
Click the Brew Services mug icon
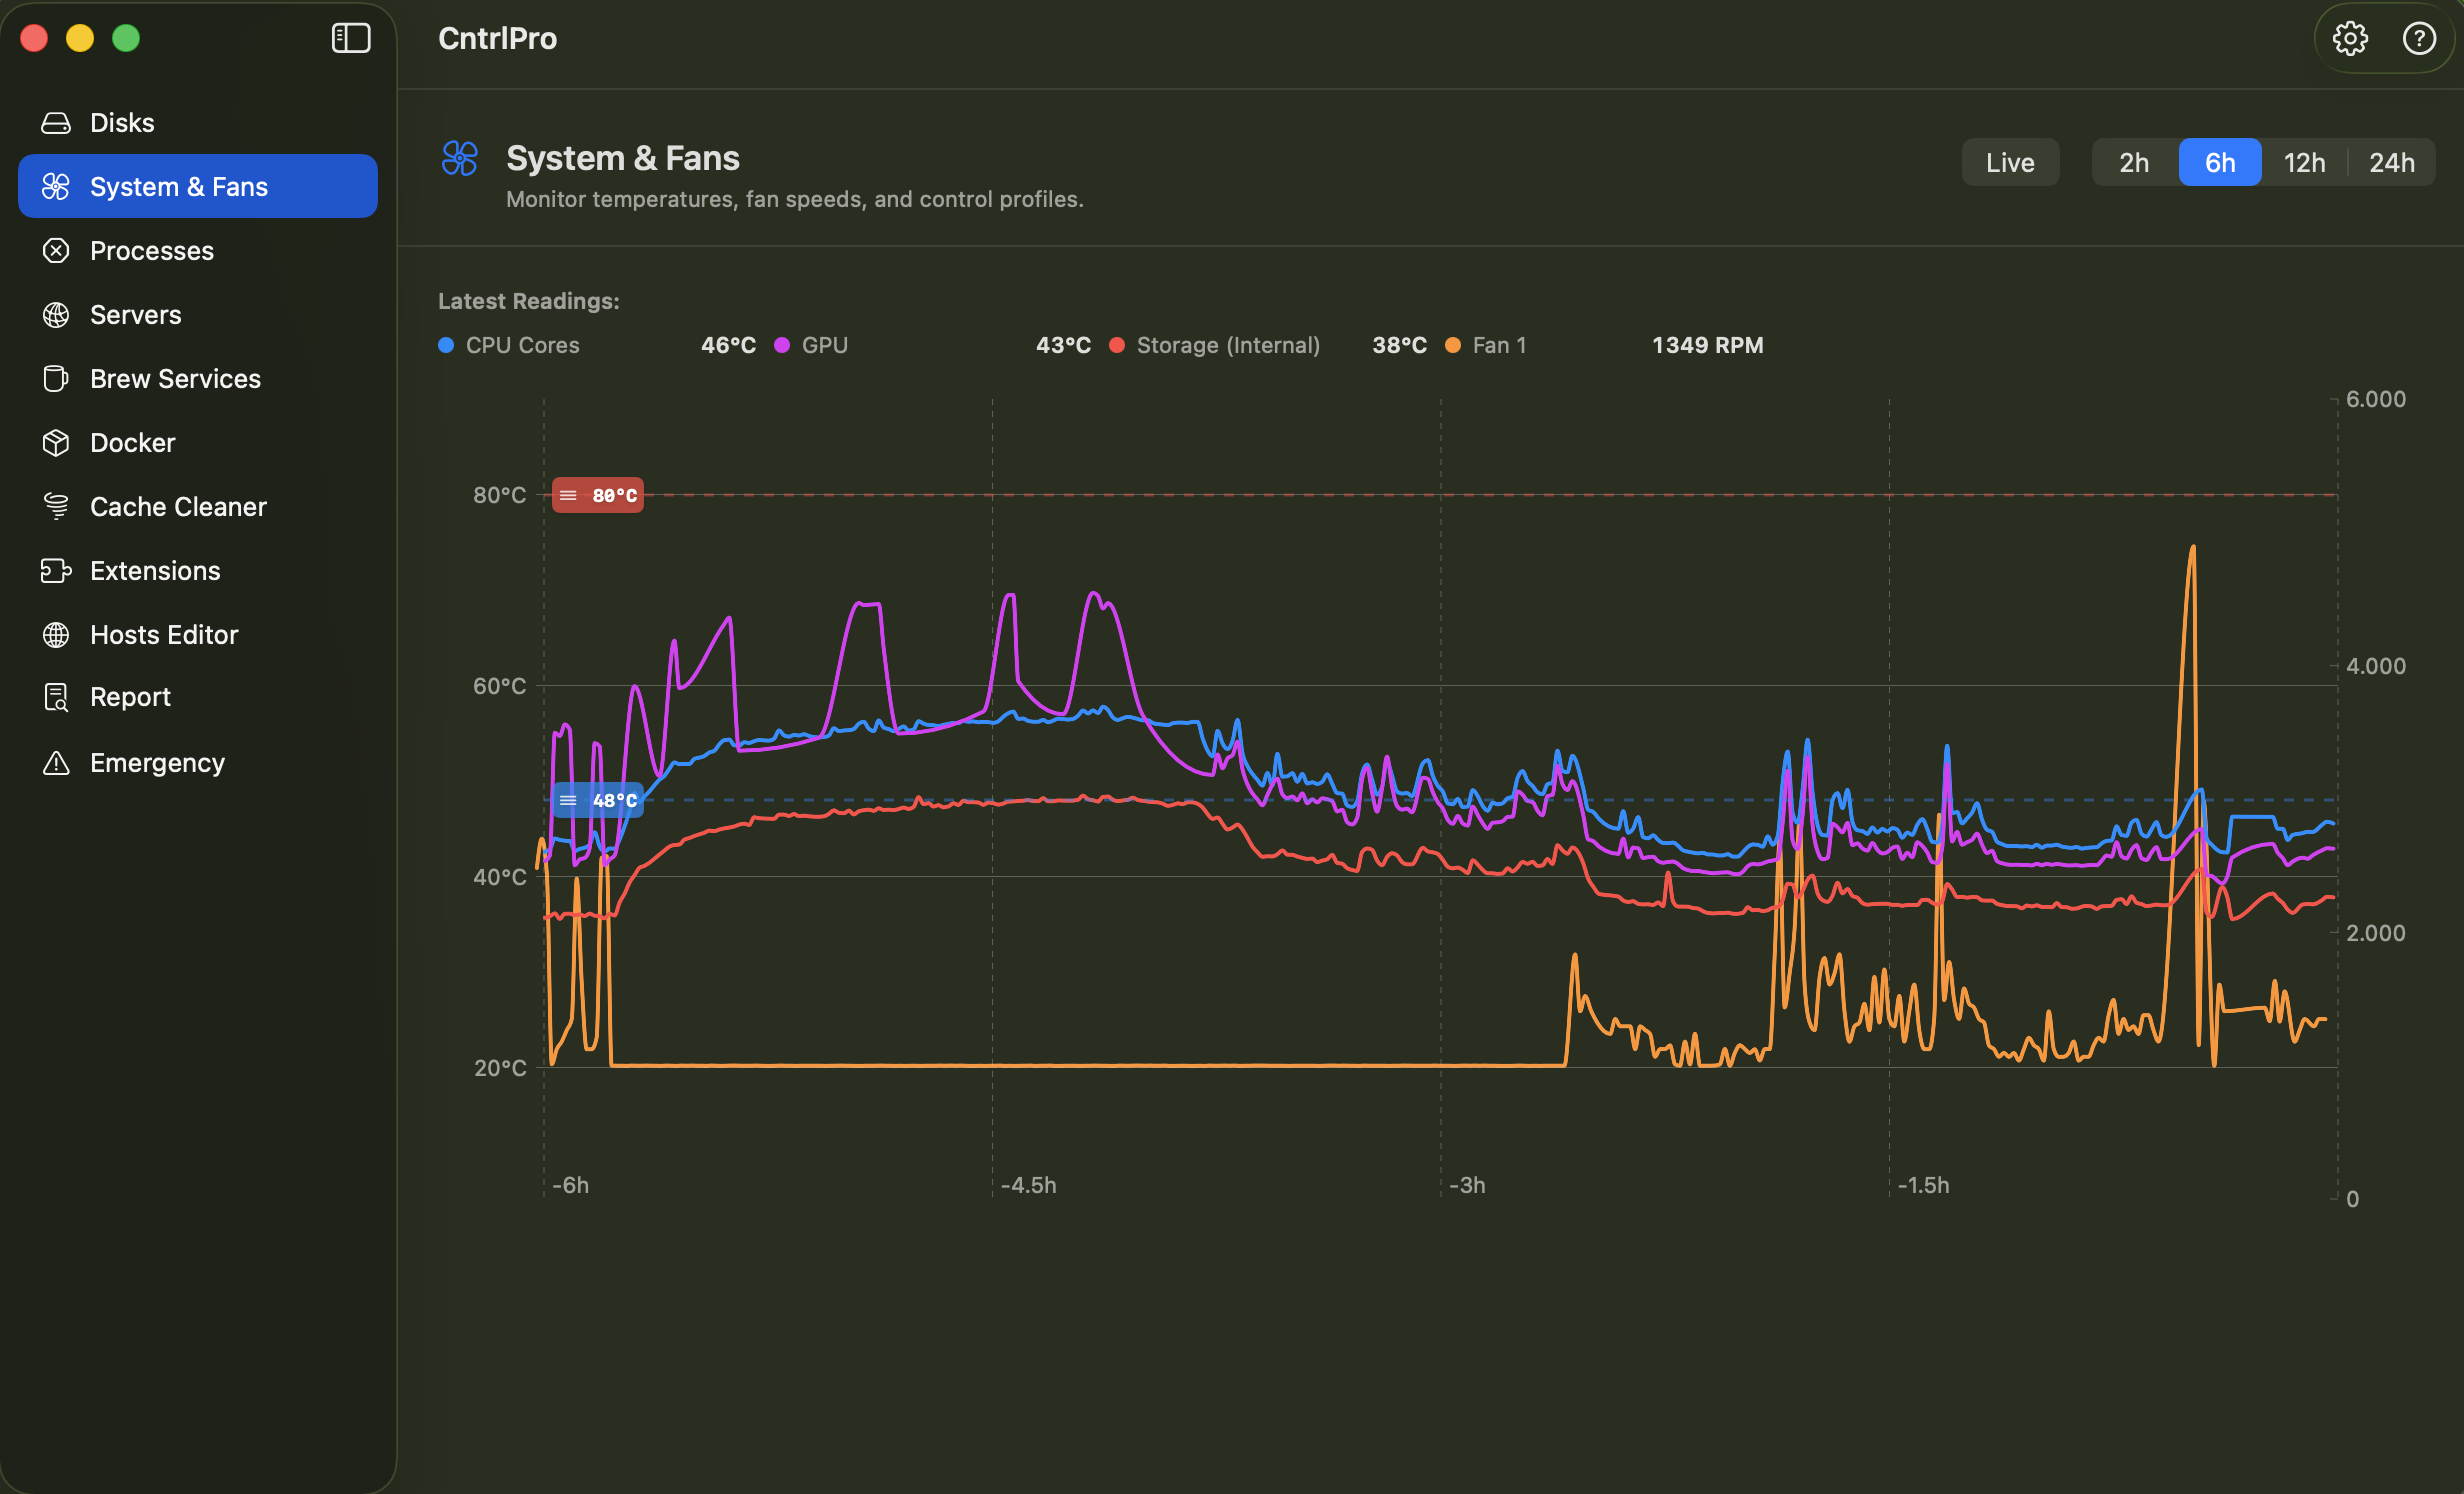pos(56,379)
